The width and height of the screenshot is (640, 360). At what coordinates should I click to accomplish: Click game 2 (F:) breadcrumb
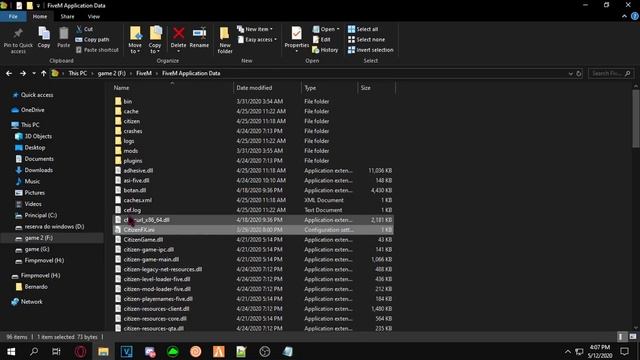tap(111, 73)
